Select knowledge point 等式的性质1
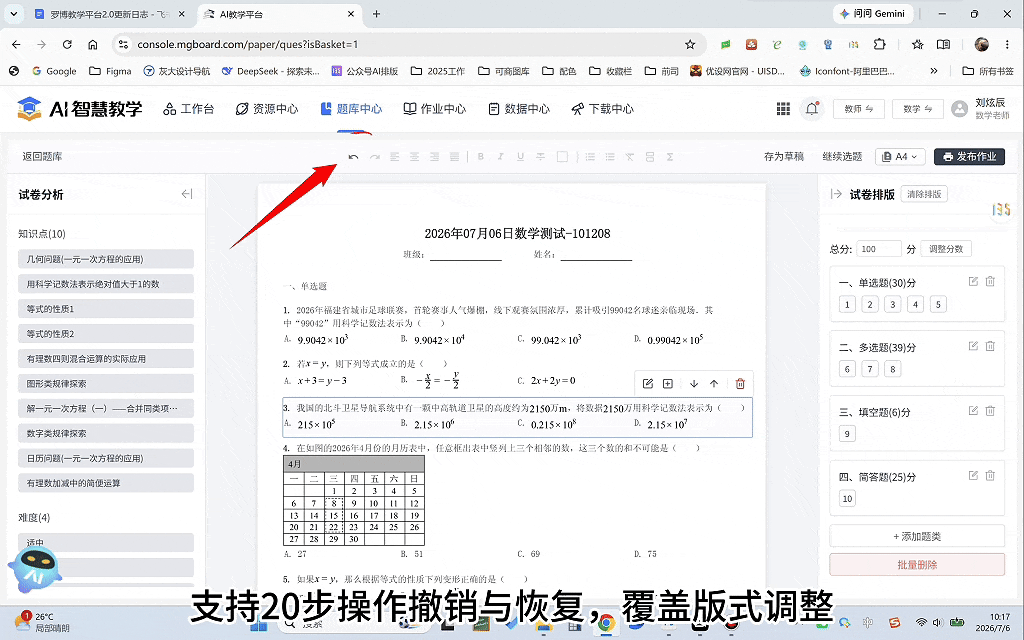 pos(106,309)
